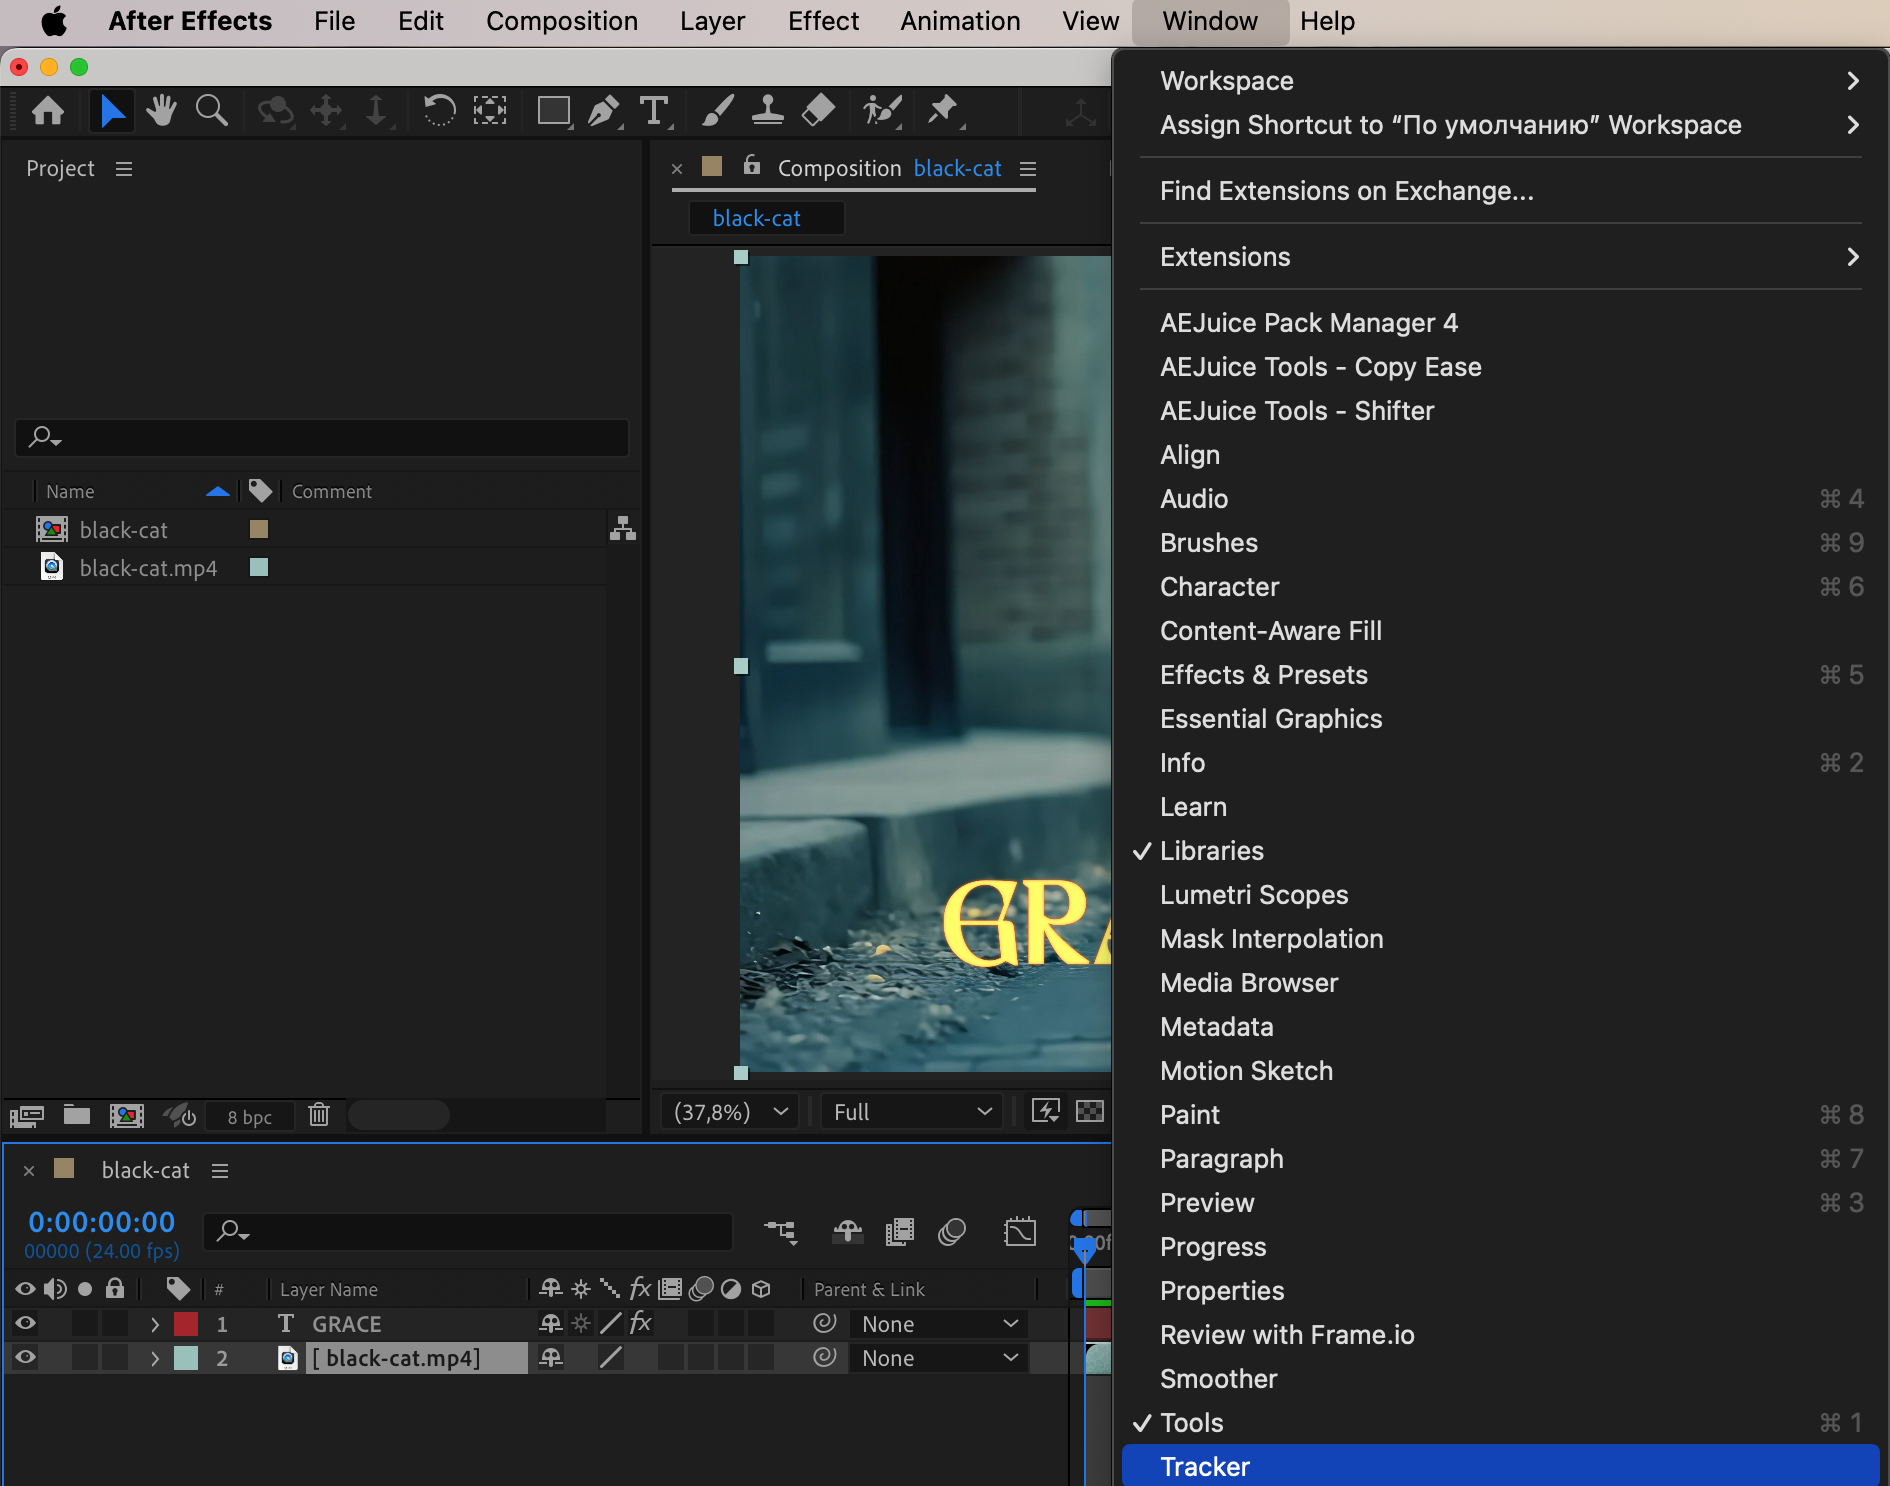The height and width of the screenshot is (1486, 1890).
Task: Click the 8 bpc color depth button
Action: click(x=249, y=1117)
